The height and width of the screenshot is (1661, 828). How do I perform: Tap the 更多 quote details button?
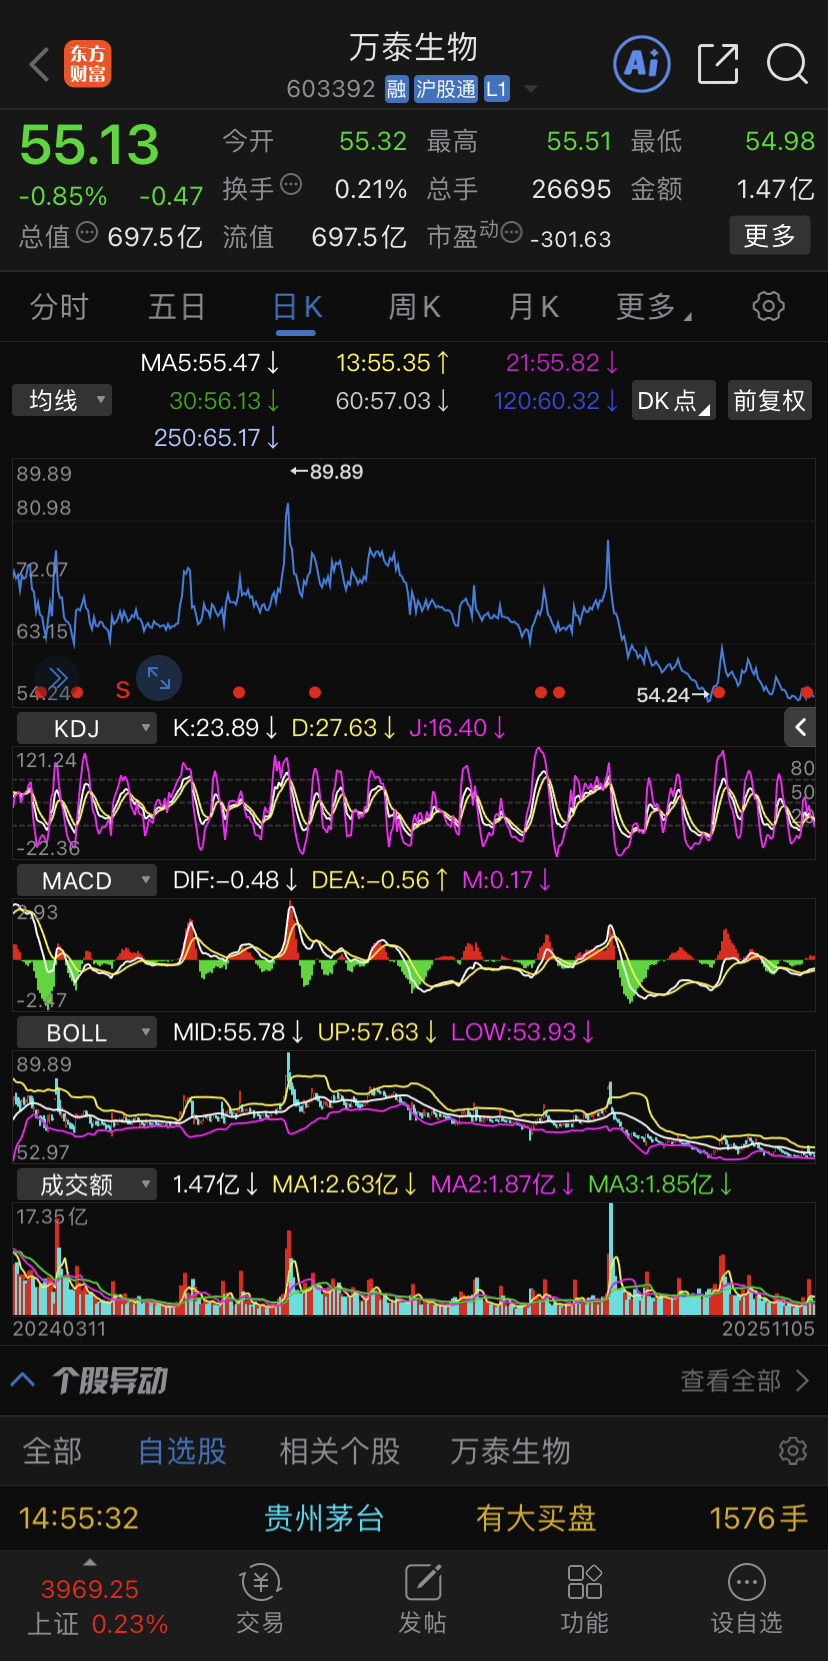pos(769,236)
